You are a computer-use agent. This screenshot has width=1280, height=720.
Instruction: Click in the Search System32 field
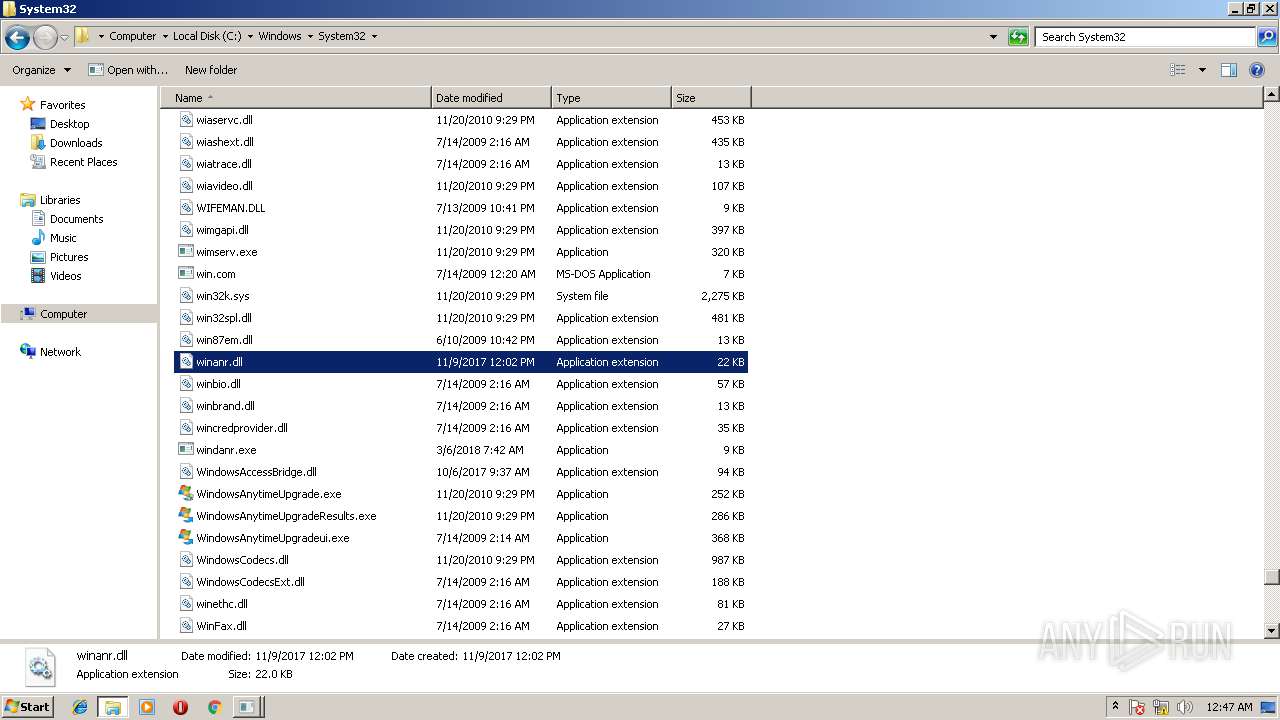1145,37
